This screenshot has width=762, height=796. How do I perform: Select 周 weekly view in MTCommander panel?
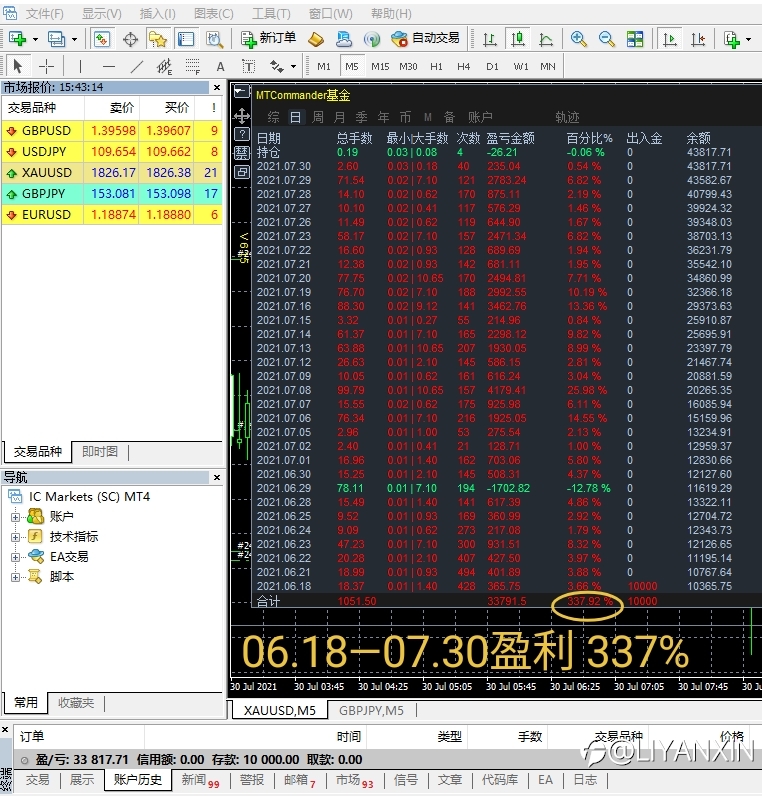point(318,117)
